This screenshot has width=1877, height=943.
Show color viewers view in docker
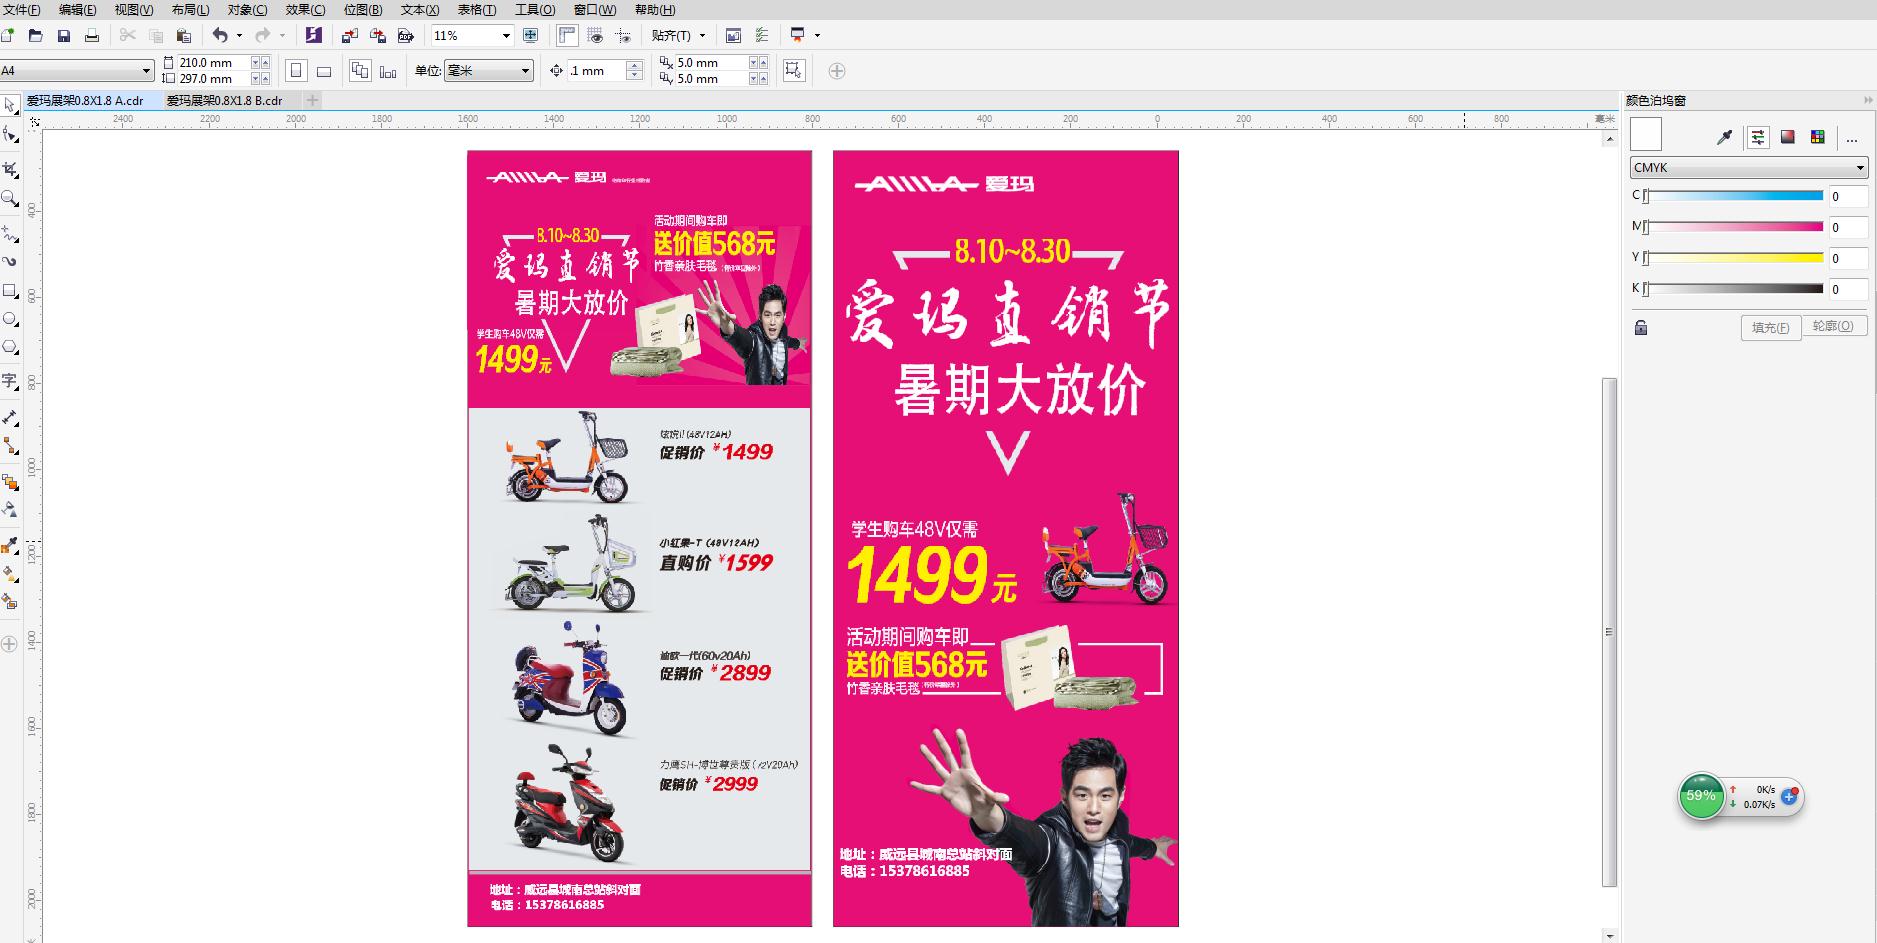[1788, 138]
